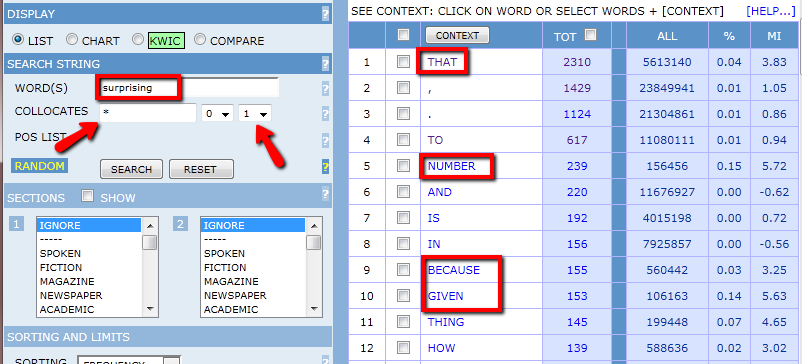Click scroll-down arrow of sections list 1

[x=150, y=308]
